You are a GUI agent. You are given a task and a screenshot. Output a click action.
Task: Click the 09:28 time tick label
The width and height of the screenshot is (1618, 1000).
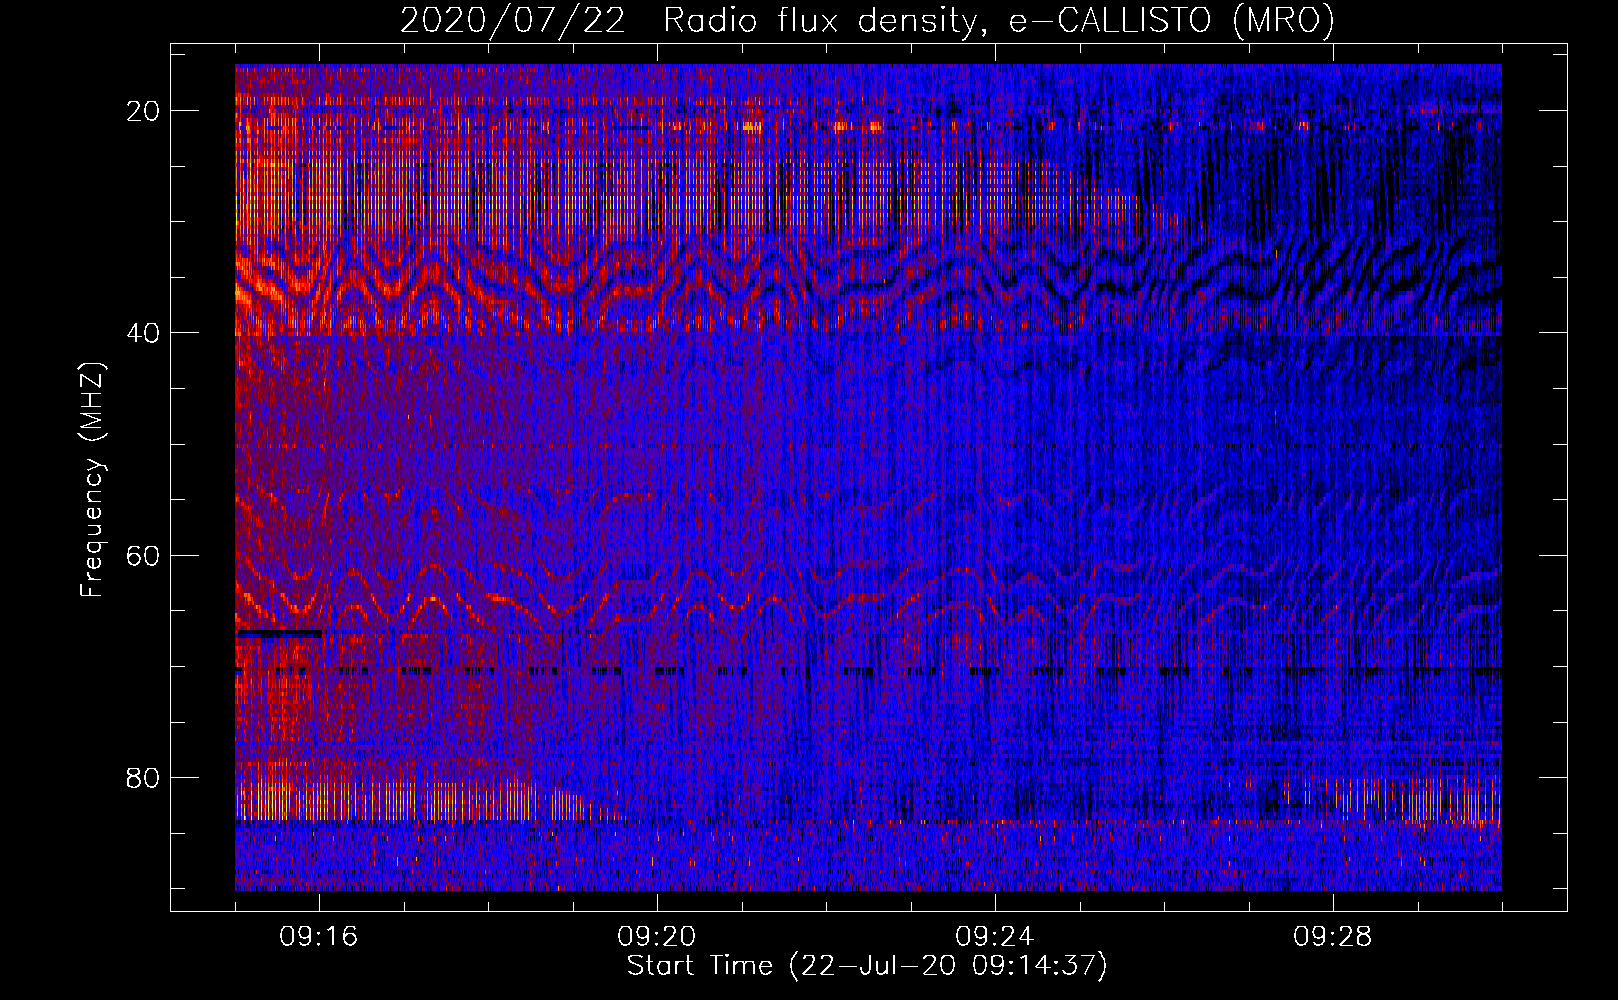coord(1333,937)
